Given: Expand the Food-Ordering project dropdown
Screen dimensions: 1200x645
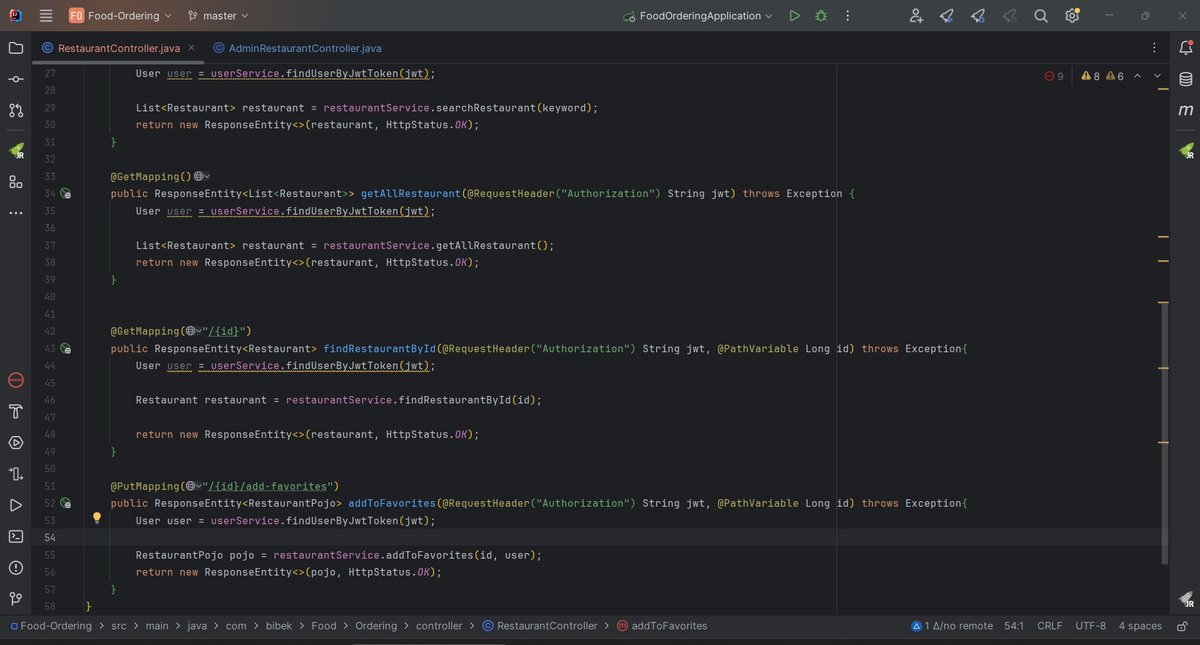Looking at the screenshot, I should click(x=120, y=16).
